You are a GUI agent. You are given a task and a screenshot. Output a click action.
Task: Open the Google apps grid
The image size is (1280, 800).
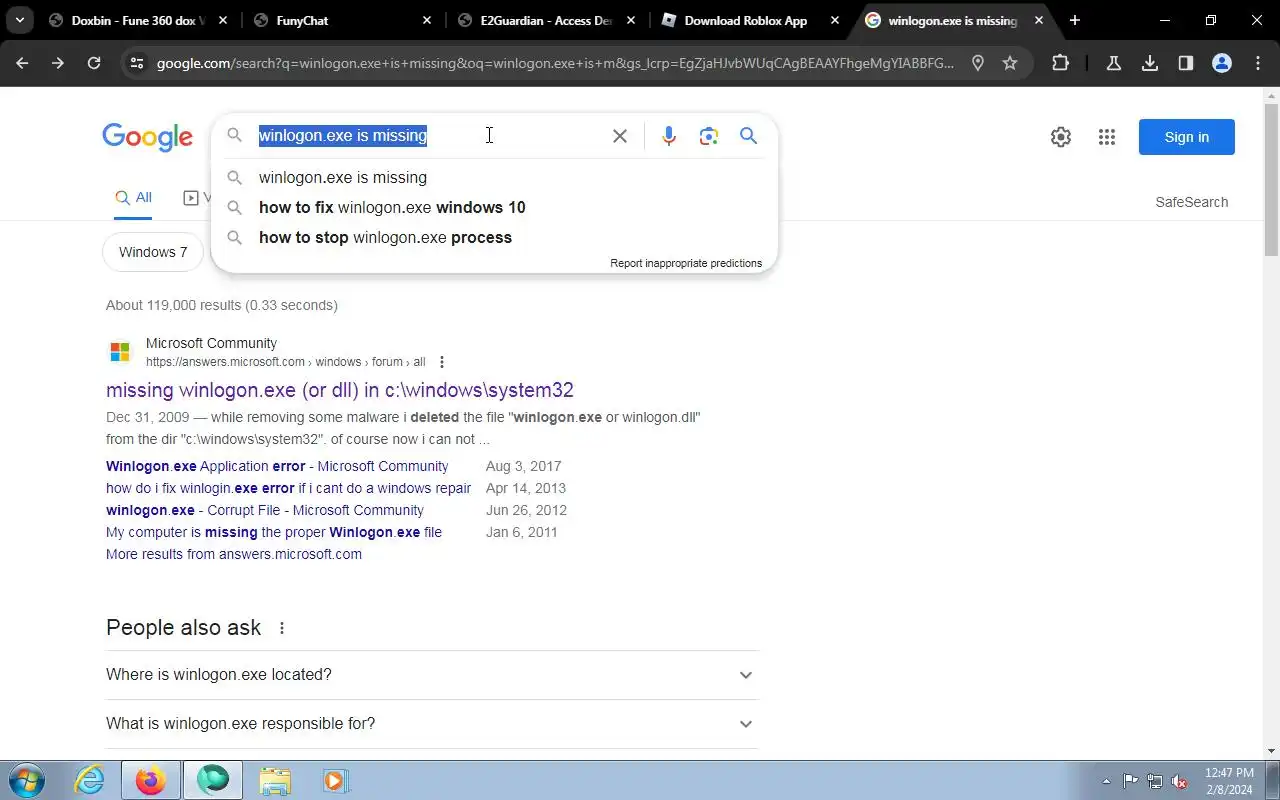pyautogui.click(x=1106, y=137)
